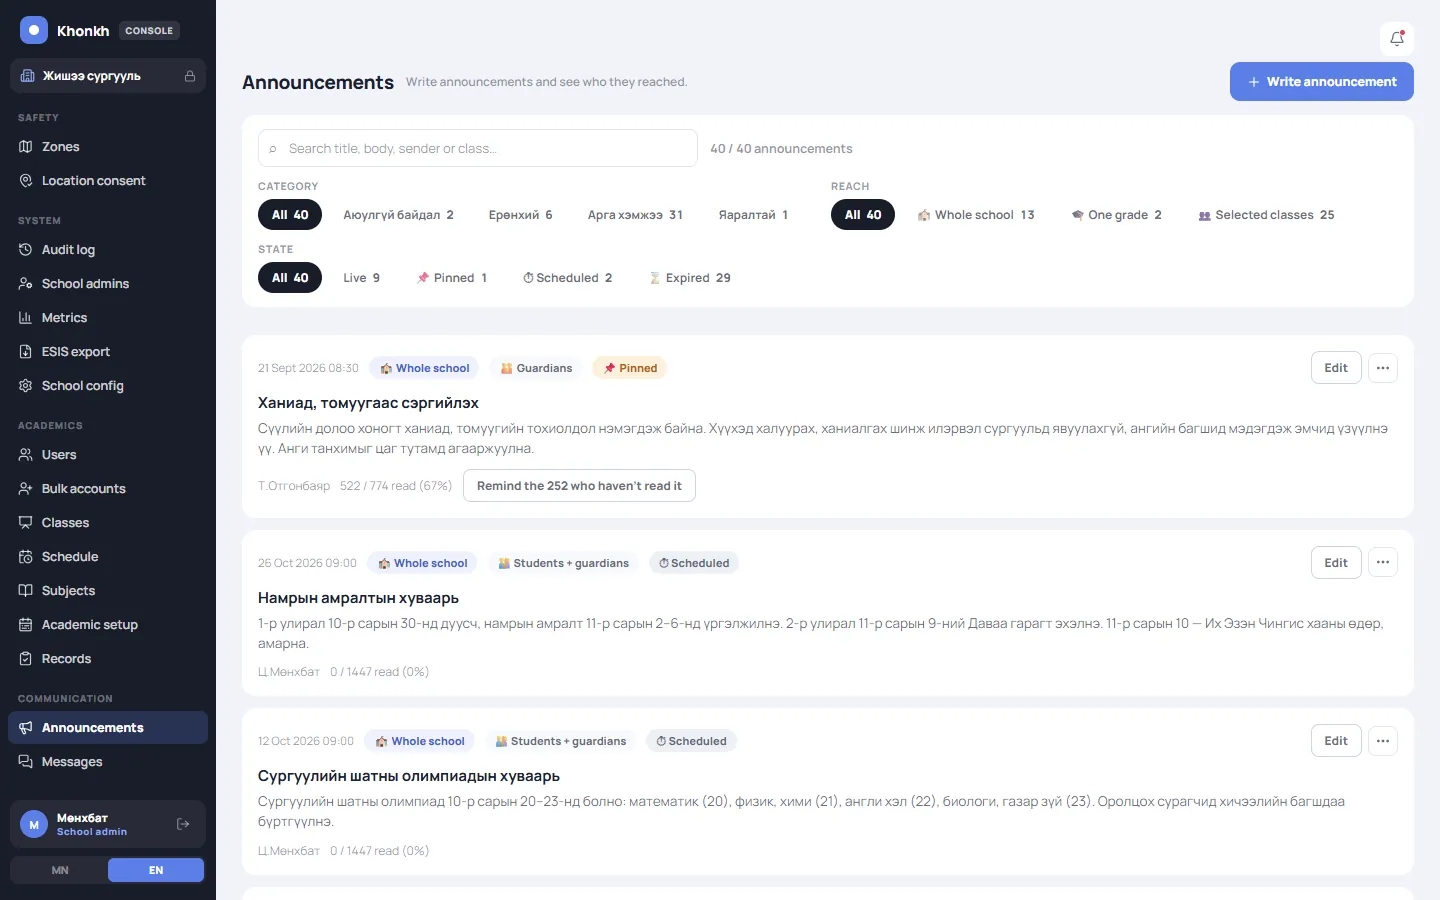The image size is (1440, 900).
Task: Edit the Намрын амралтын хуваарь announcement
Action: tap(1336, 563)
